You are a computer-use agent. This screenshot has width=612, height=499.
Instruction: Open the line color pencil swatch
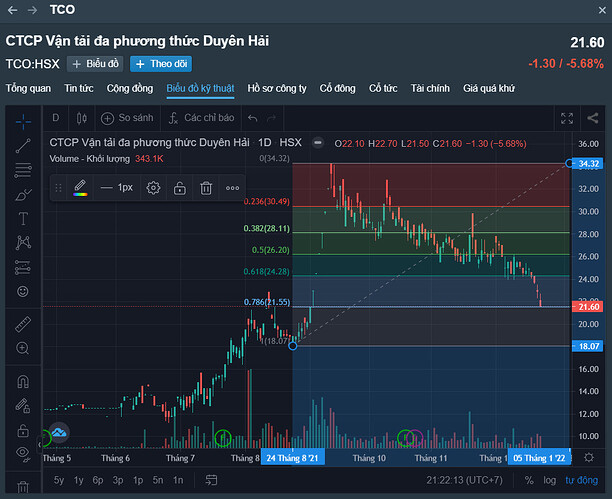click(x=81, y=187)
